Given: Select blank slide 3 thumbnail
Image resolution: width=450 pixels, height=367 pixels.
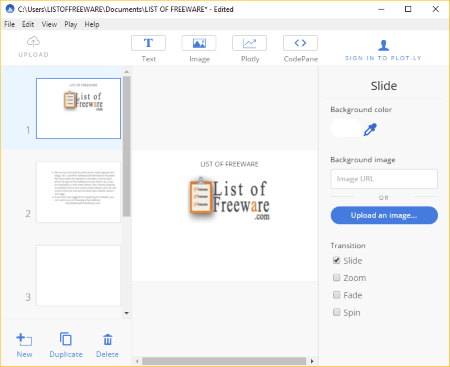Looking at the screenshot, I should pos(78,276).
